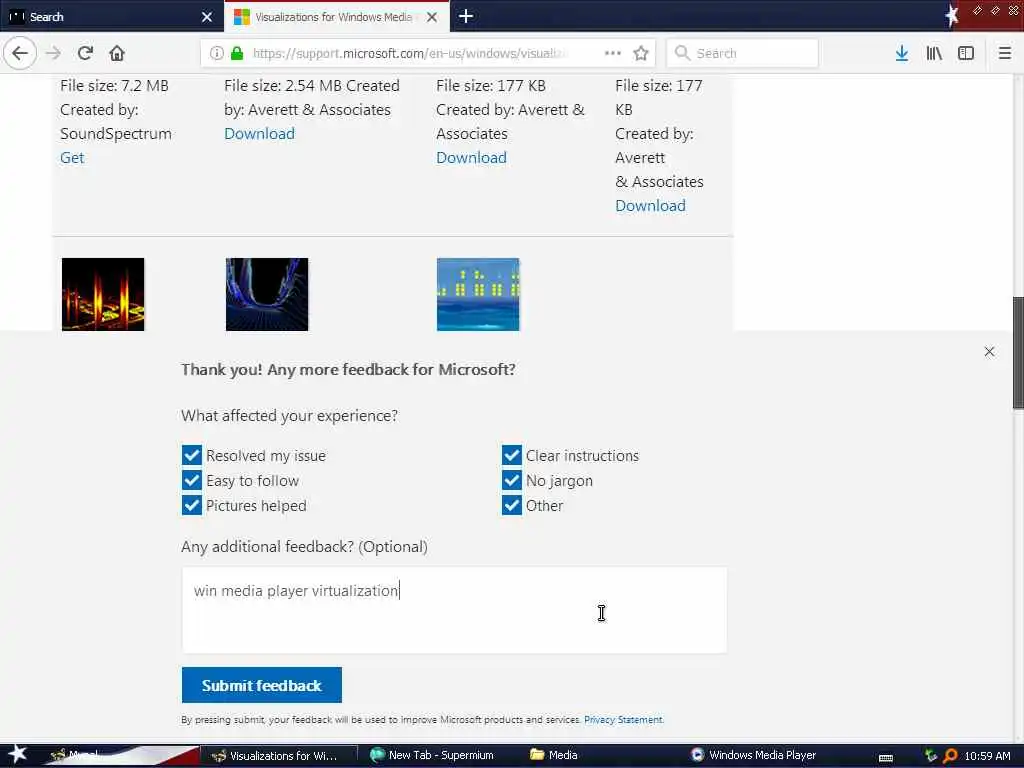Toggle the Other checkbox

512,505
